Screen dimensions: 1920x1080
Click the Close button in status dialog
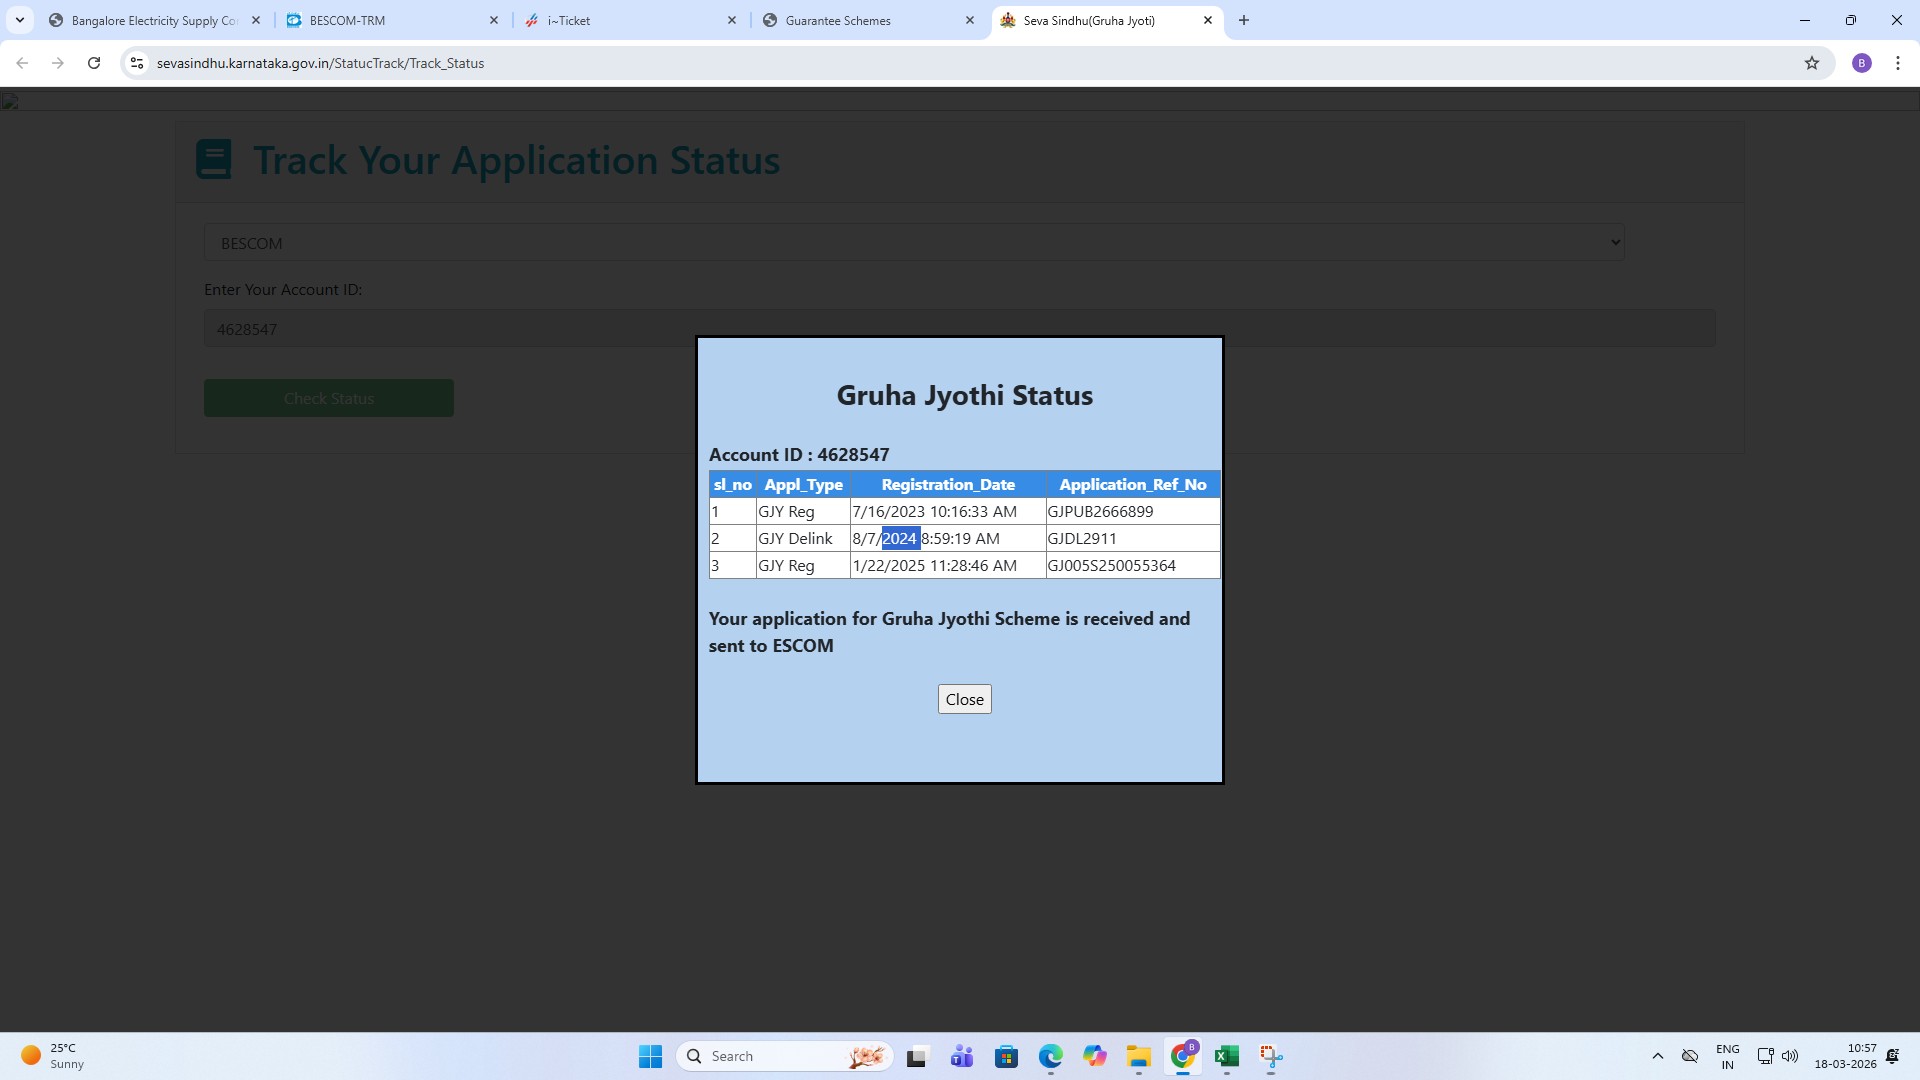(x=964, y=699)
